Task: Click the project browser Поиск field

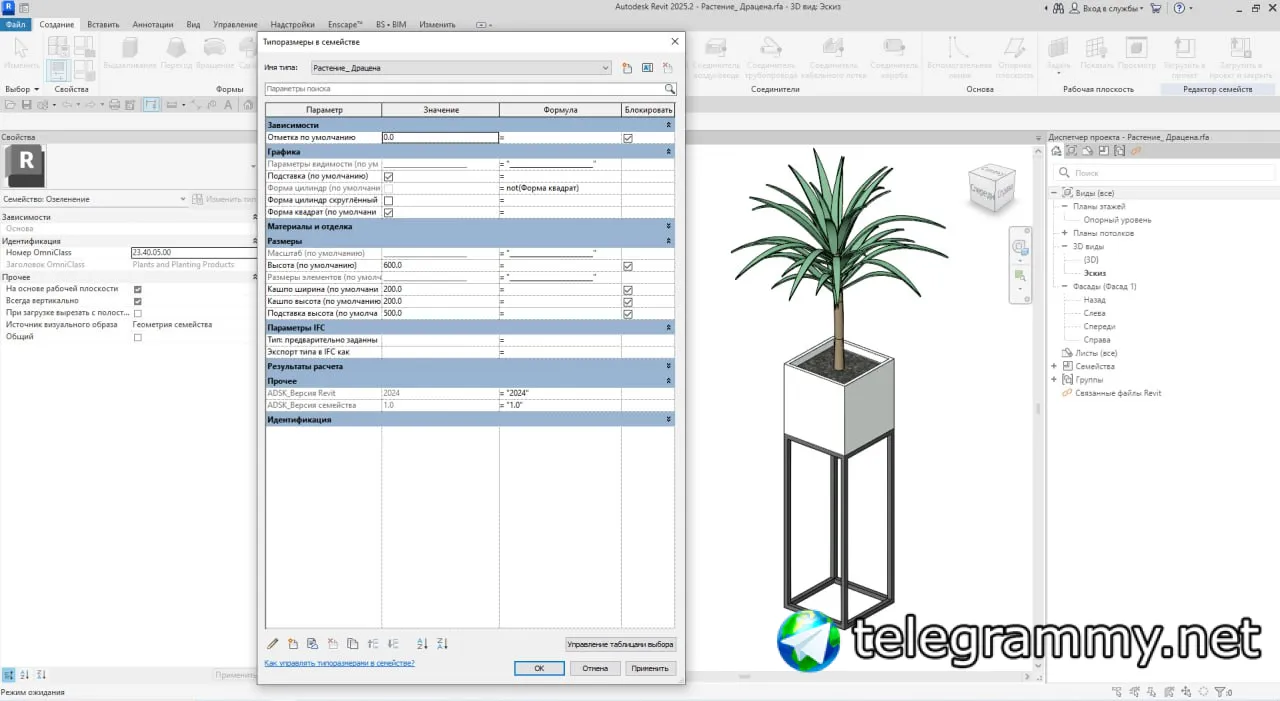Action: [x=1162, y=173]
